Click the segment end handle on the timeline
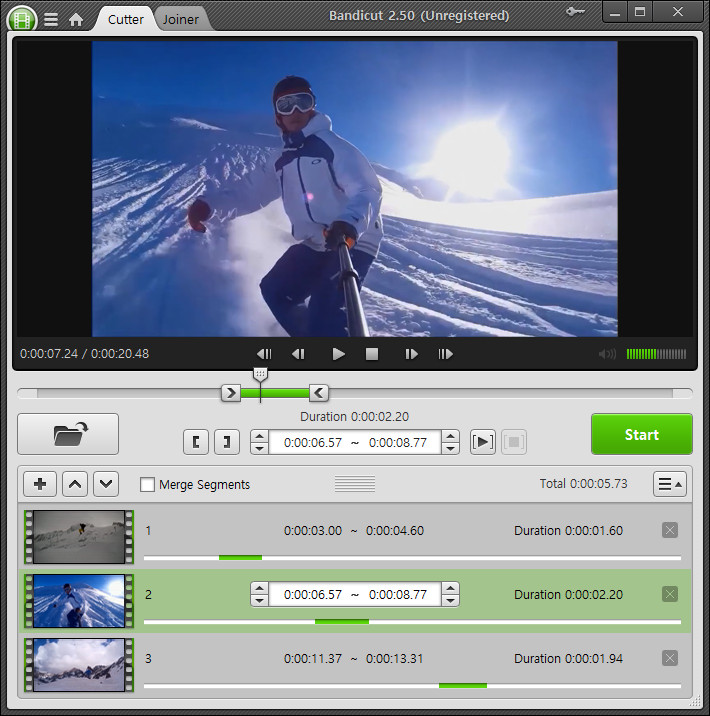This screenshot has height=716, width=710. coord(319,393)
